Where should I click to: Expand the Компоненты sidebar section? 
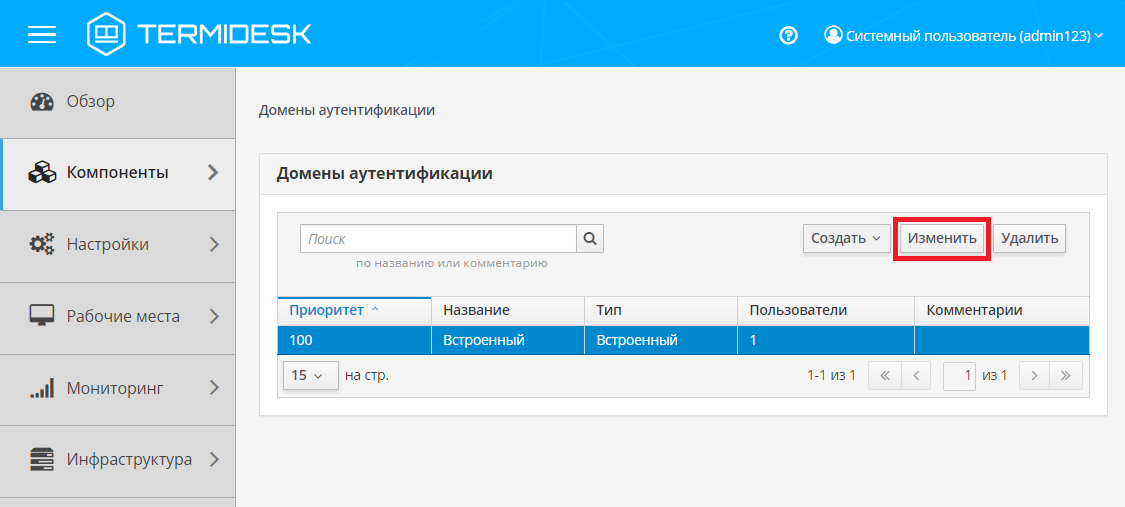(x=118, y=173)
